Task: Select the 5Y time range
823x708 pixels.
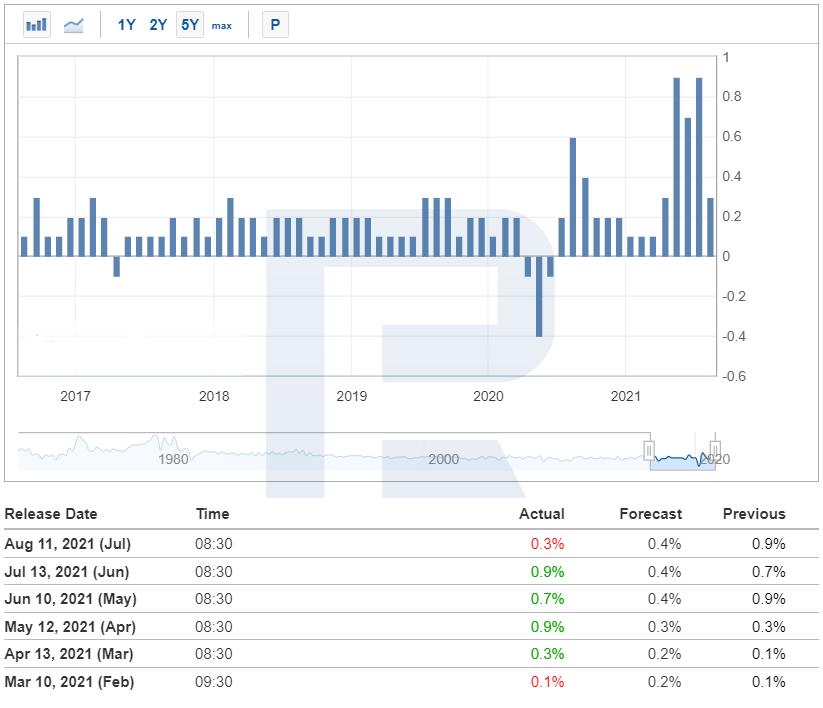Action: (189, 25)
